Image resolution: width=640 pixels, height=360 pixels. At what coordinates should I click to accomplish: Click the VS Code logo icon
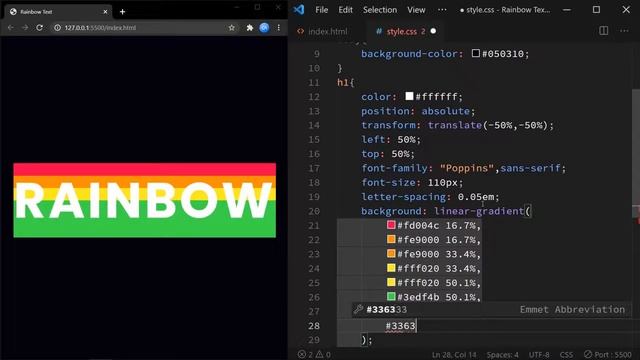[x=299, y=9]
